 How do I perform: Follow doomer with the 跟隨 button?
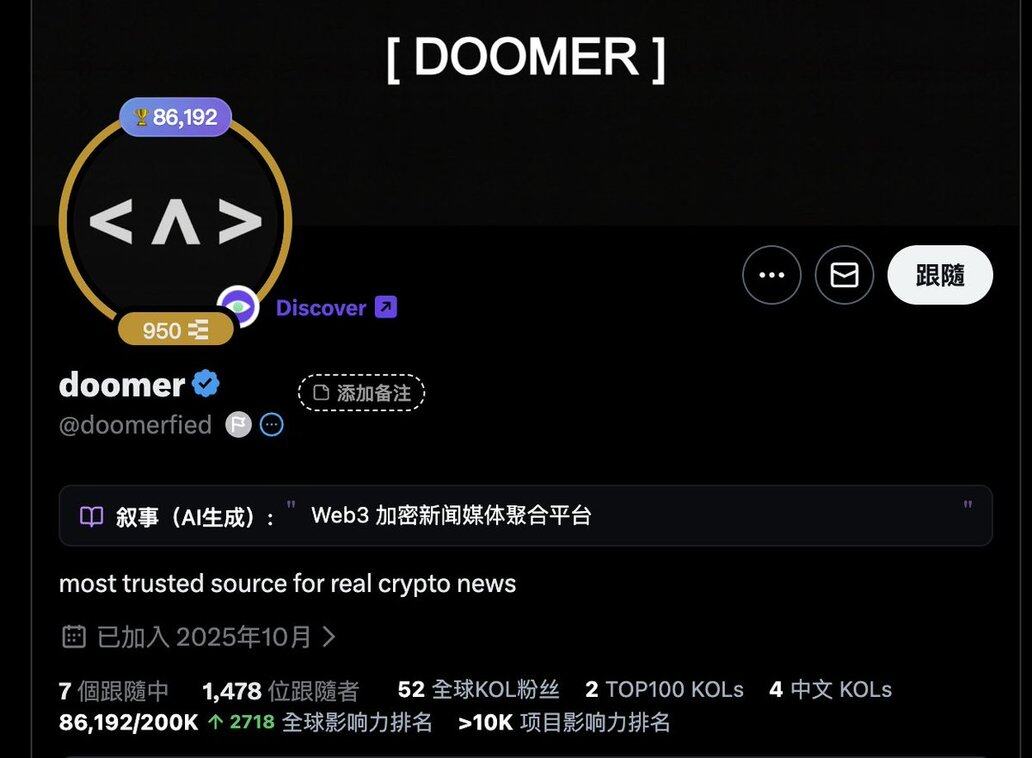(x=940, y=275)
